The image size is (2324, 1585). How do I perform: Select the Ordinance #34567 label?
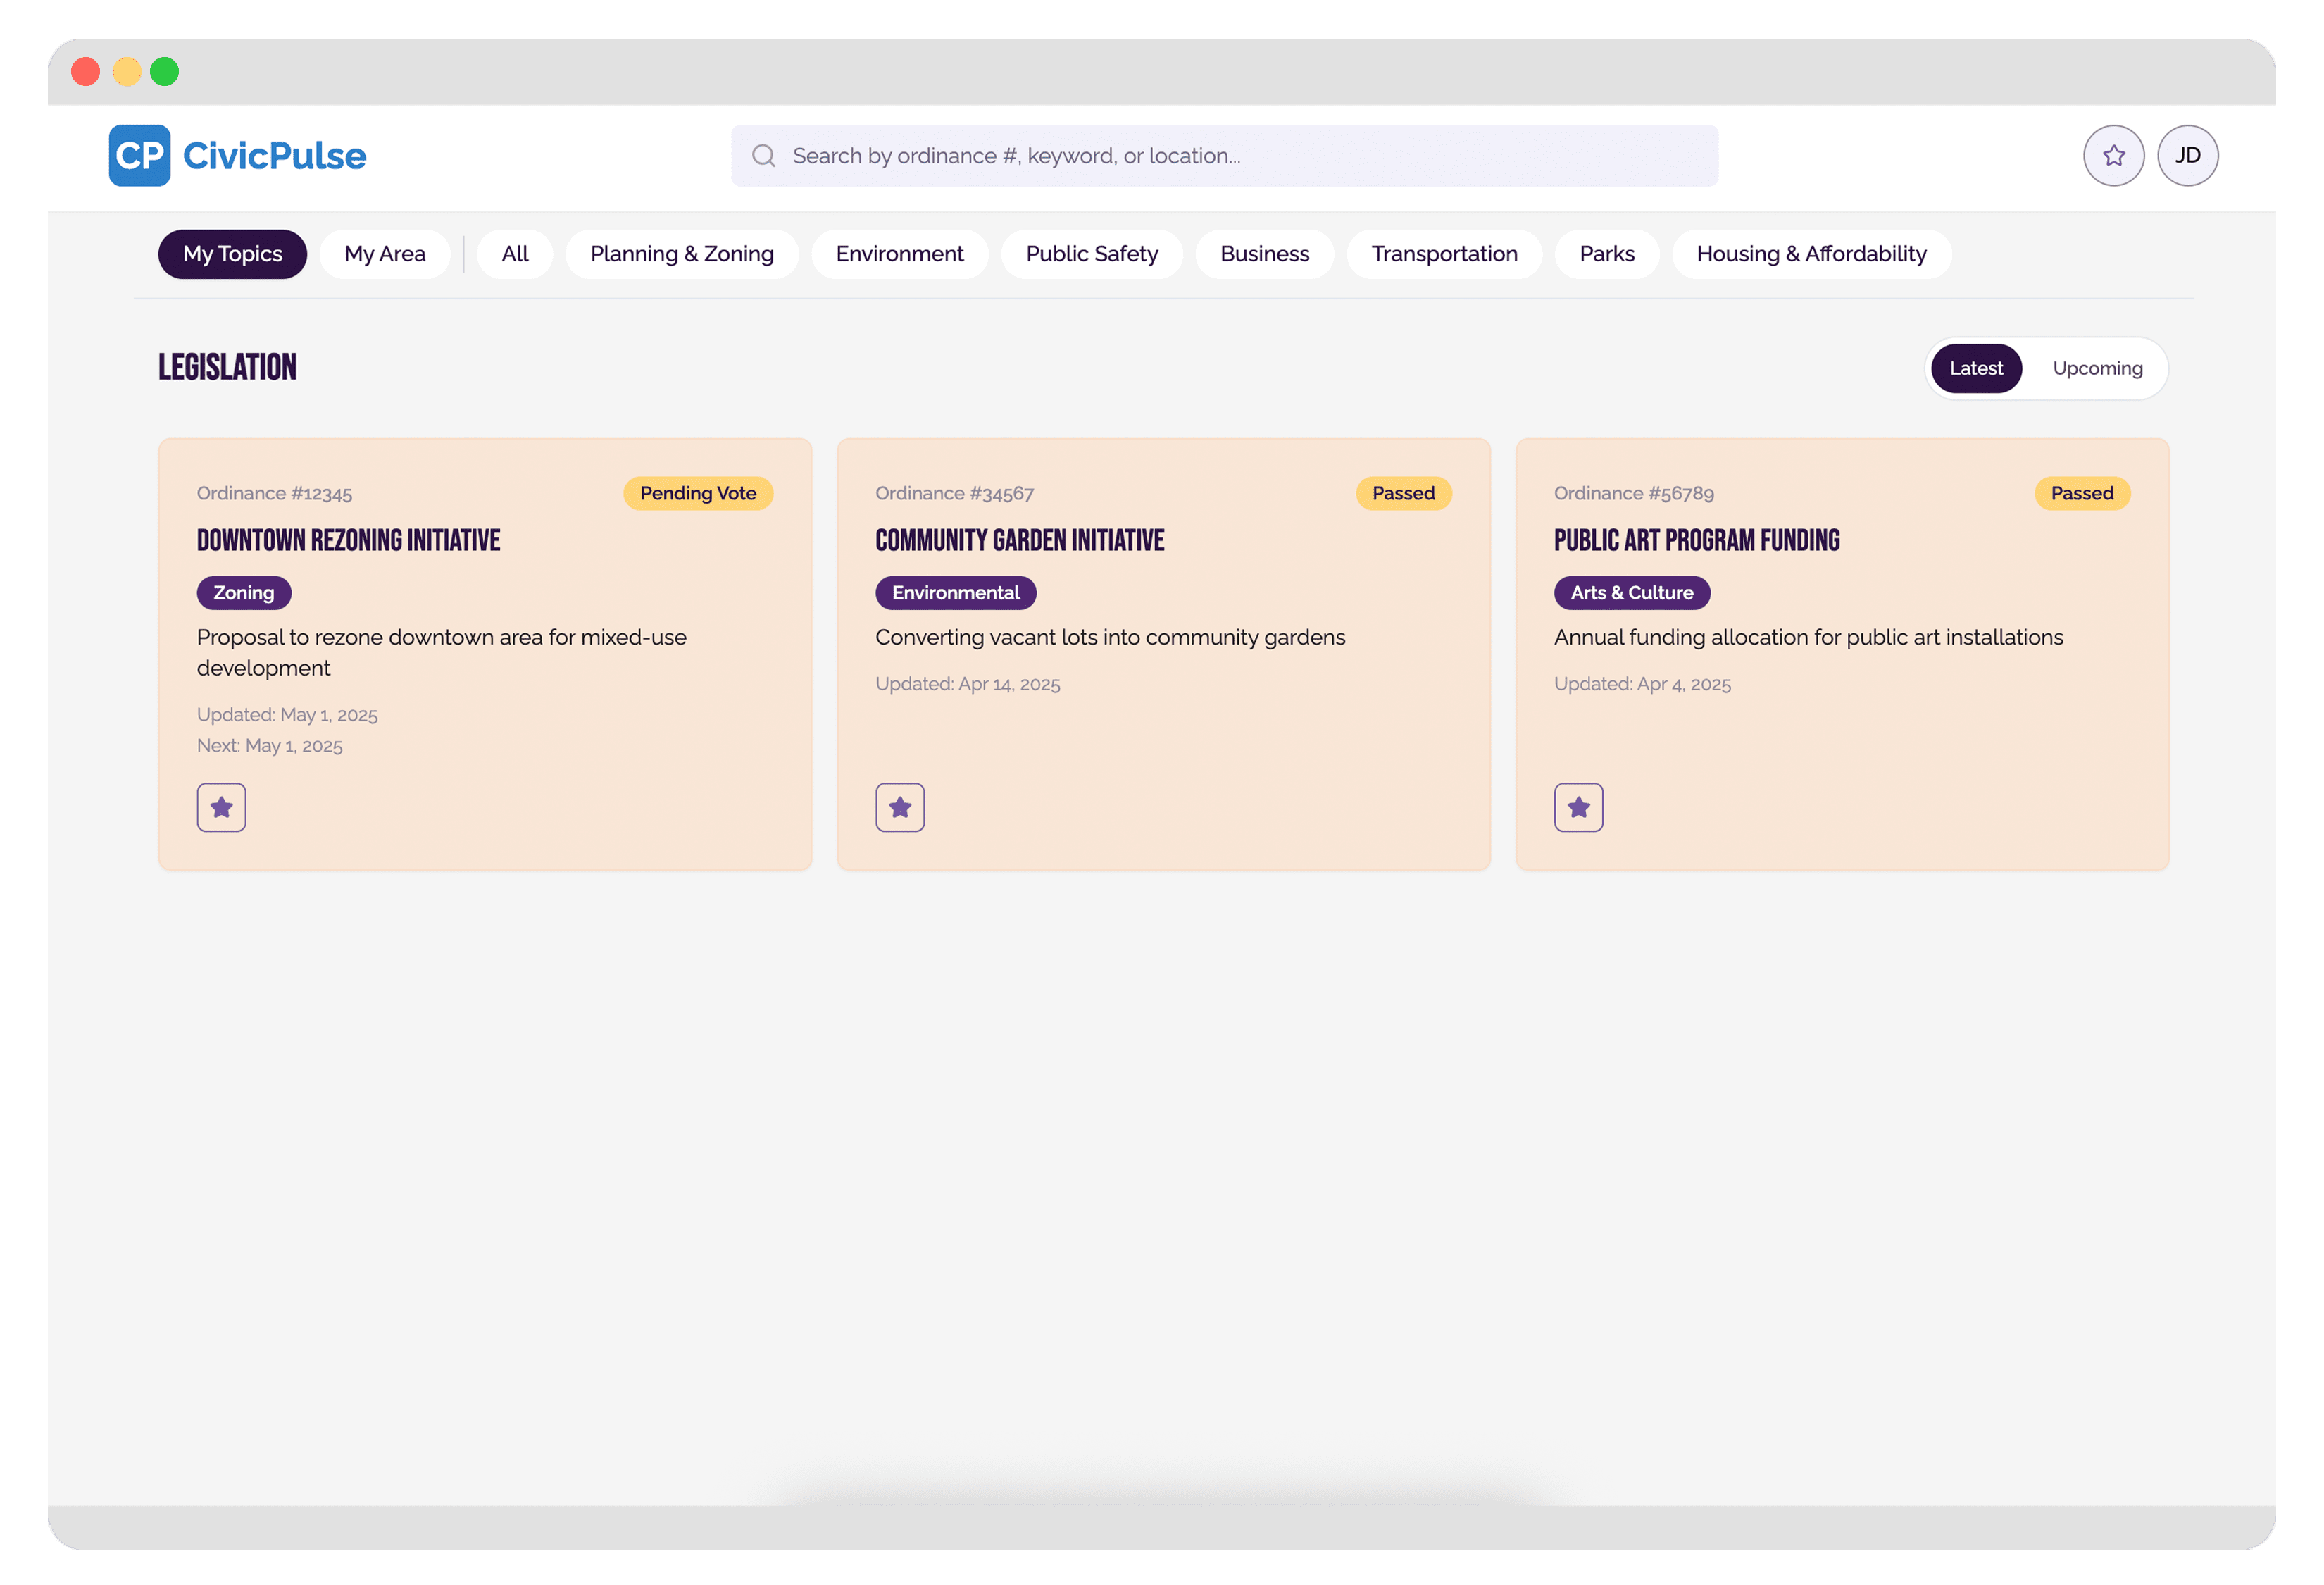coord(954,493)
